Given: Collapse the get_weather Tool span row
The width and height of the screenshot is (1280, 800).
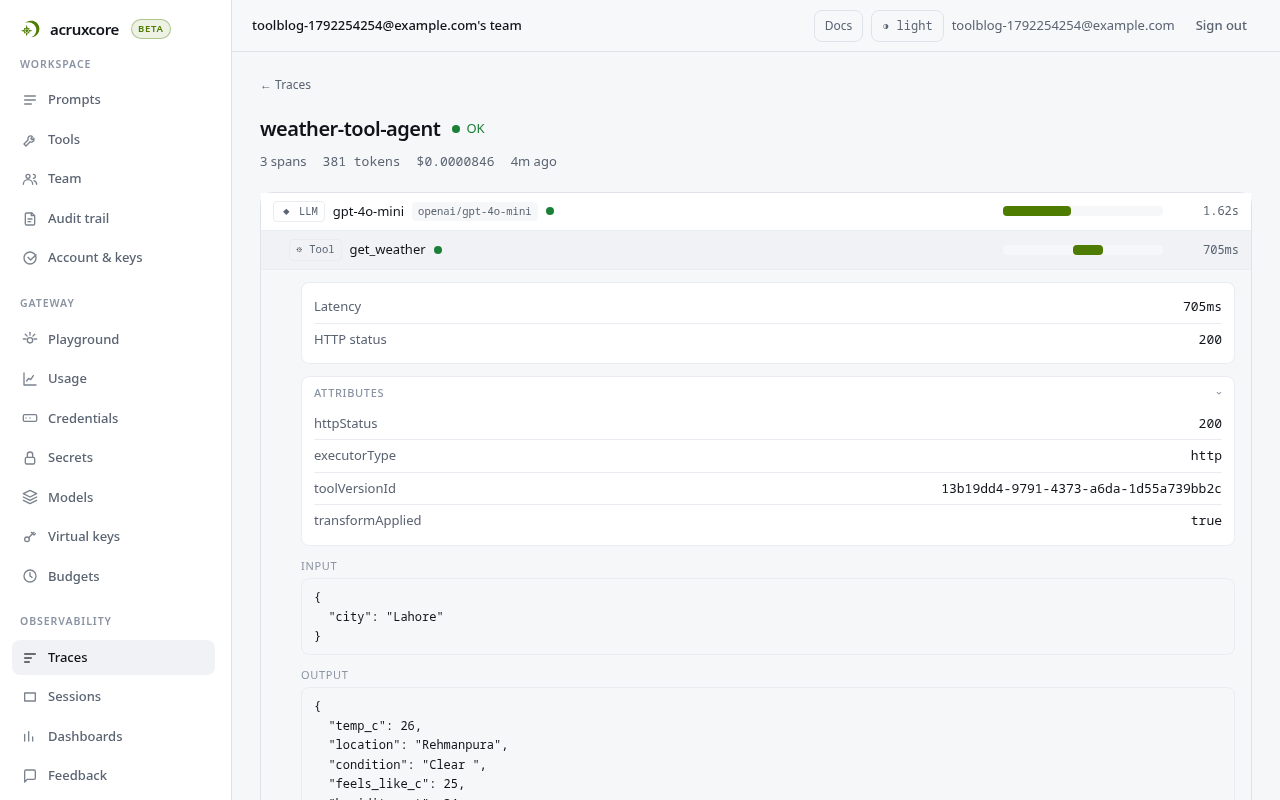Looking at the screenshot, I should pyautogui.click(x=756, y=250).
